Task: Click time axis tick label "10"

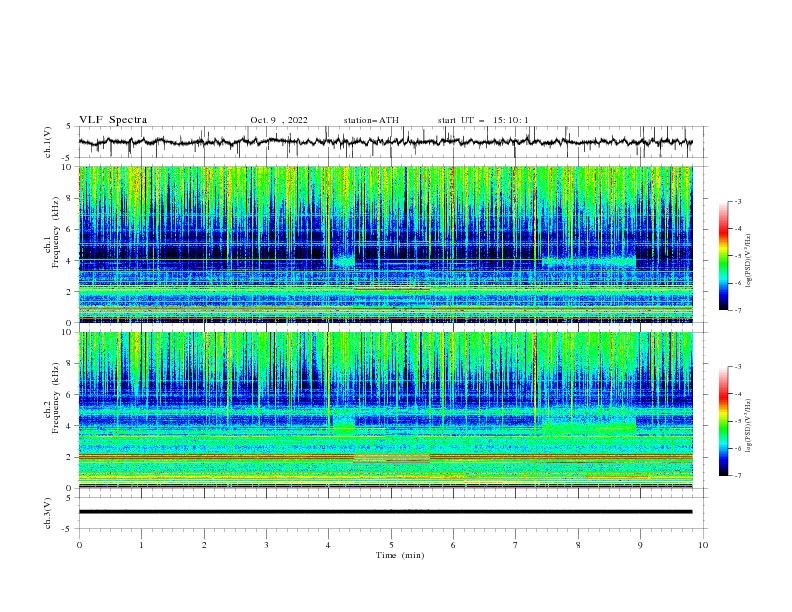Action: click(703, 545)
